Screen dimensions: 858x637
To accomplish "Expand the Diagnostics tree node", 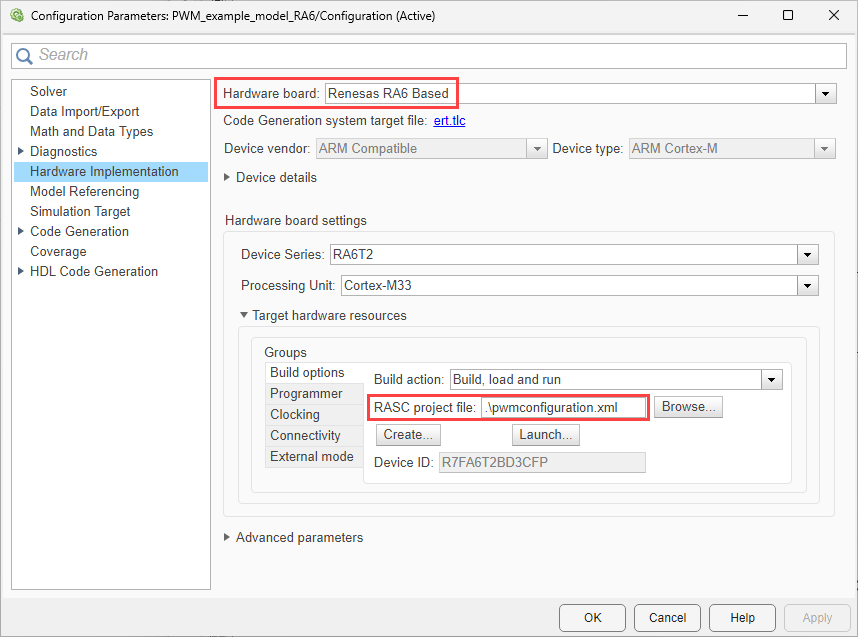I will pos(21,152).
